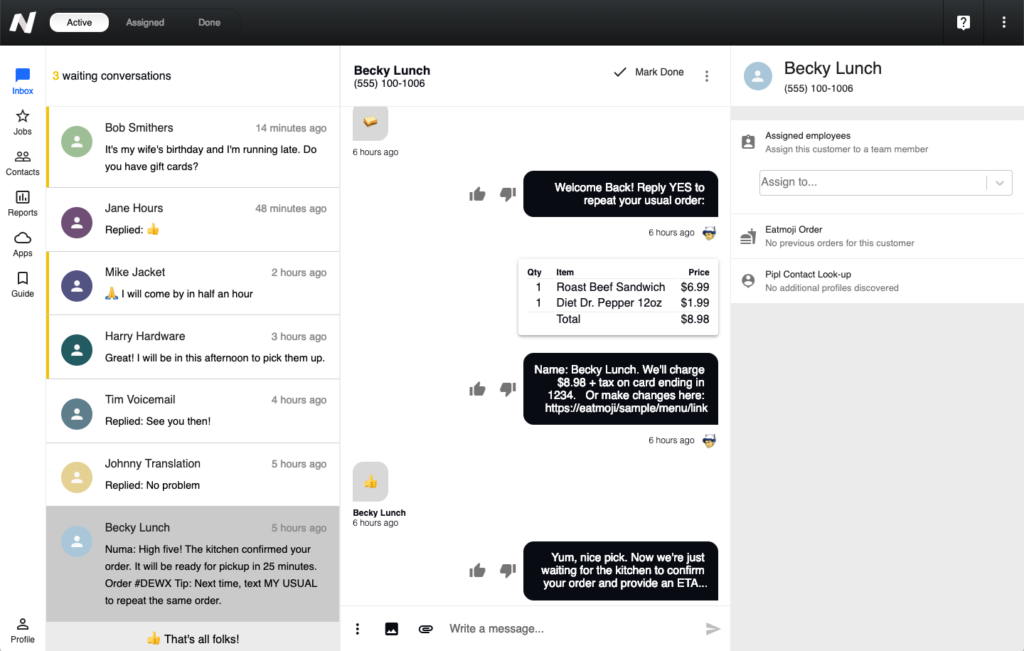This screenshot has width=1024, height=651.
Task: Thumbs down the 'Yum, nice pick' reply
Action: (x=507, y=570)
